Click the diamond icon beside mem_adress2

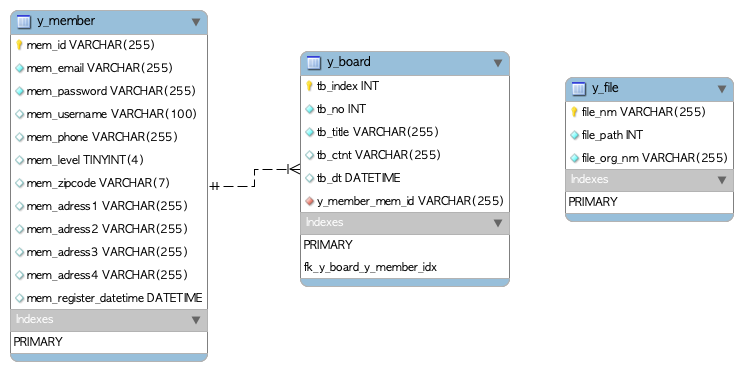19,229
